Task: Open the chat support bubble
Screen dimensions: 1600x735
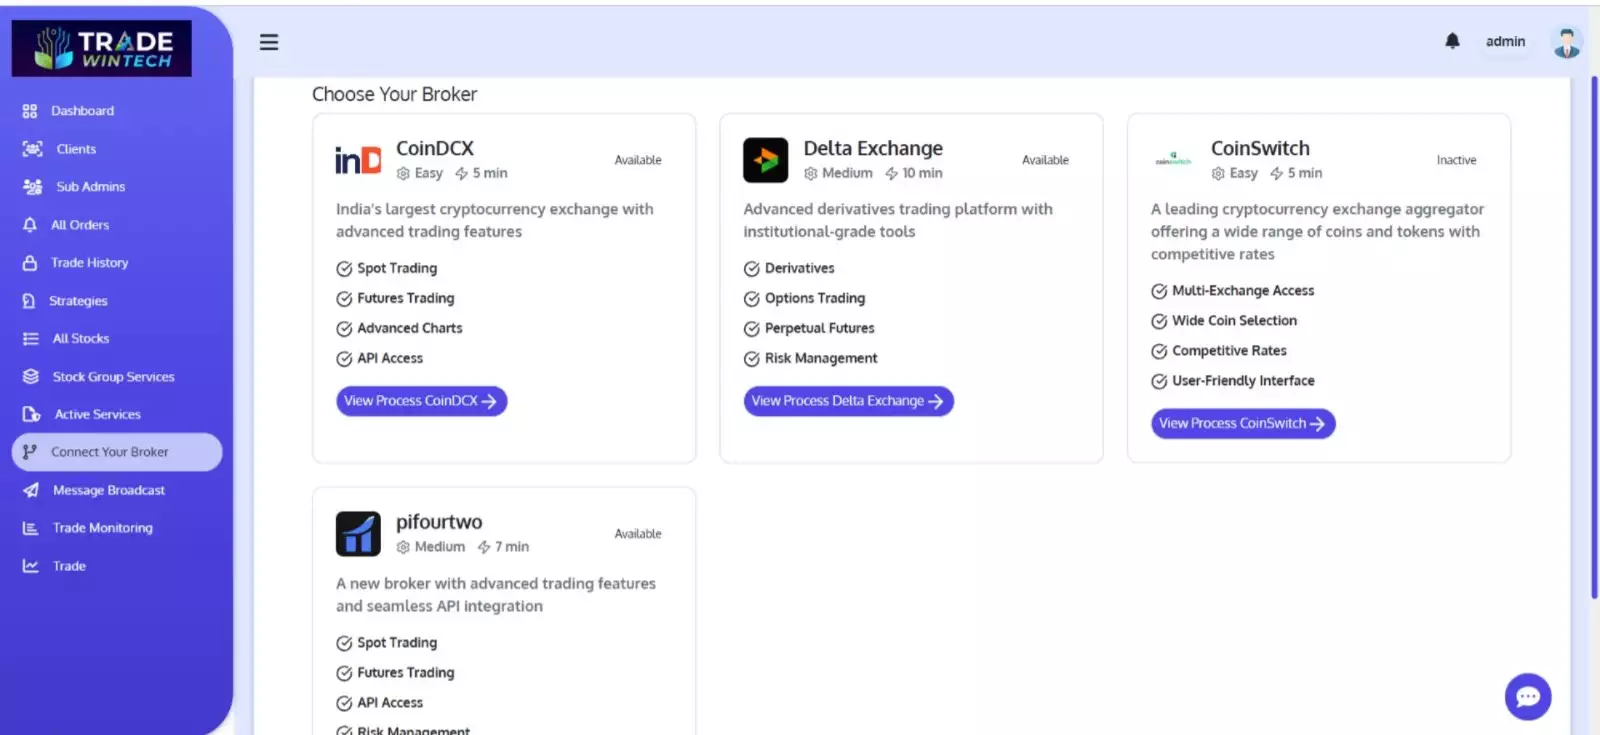Action: click(1527, 697)
